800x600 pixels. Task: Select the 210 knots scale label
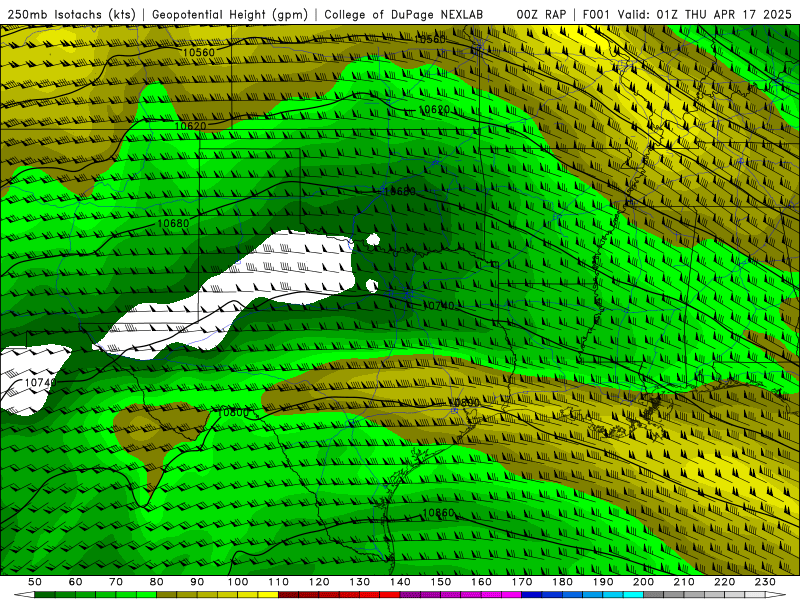point(684,582)
